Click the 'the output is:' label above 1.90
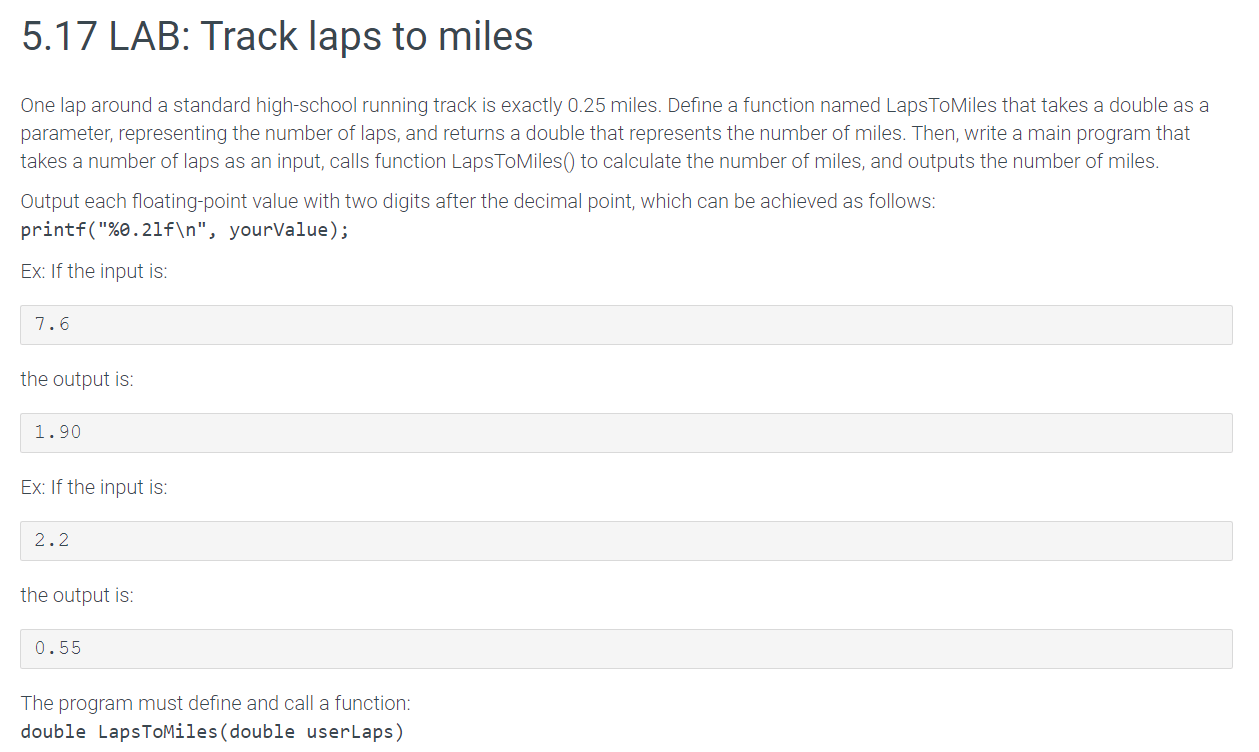Image resolution: width=1259 pixels, height=752 pixels. point(77,380)
